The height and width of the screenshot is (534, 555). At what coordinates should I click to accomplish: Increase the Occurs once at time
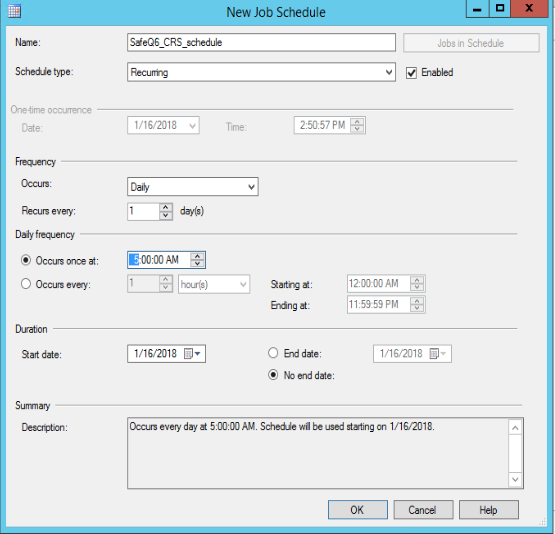point(197,256)
